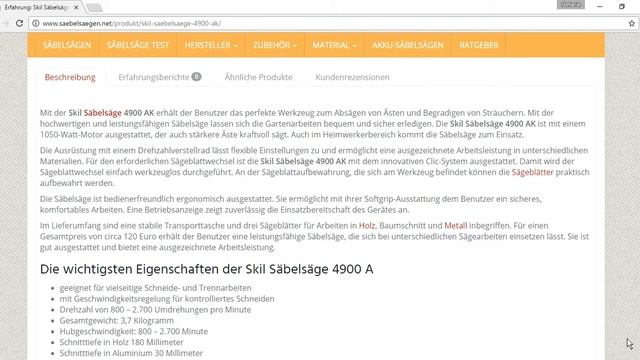Open AKKU-SÄBELSÄGEN navigation item
The width and height of the screenshot is (640, 360).
408,45
